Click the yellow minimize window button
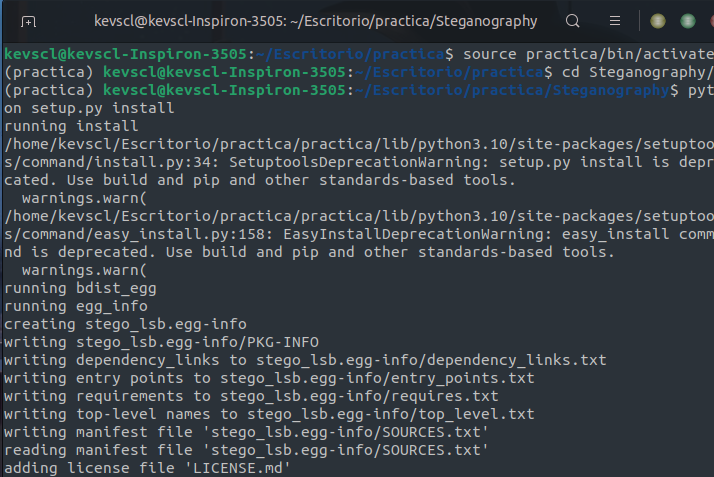Viewport: 714px width, 477px height. click(658, 21)
